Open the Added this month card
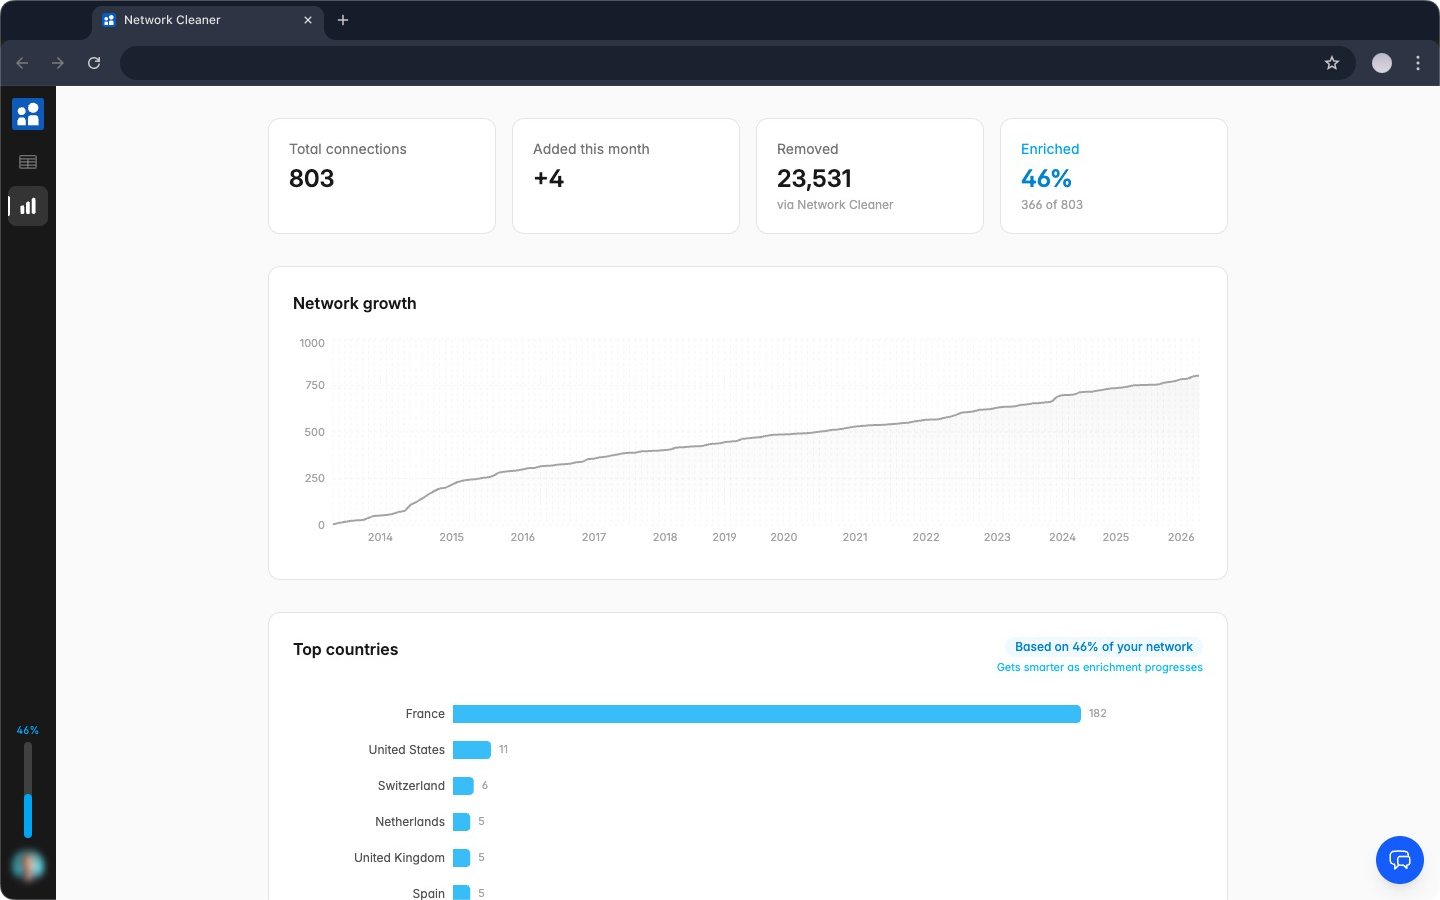 point(626,176)
